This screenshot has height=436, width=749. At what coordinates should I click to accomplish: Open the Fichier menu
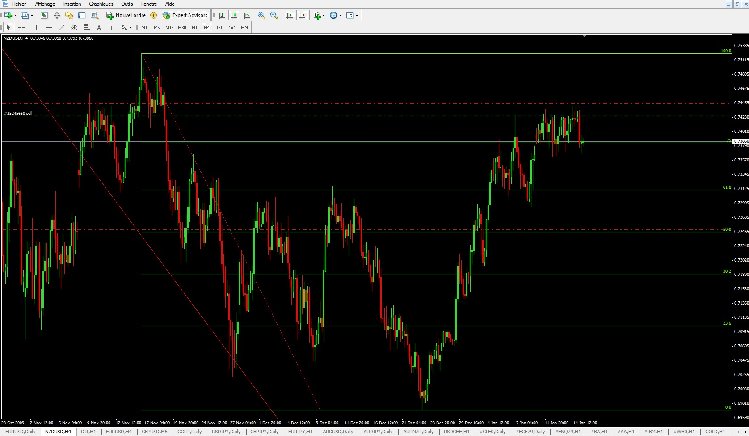pyautogui.click(x=19, y=4)
